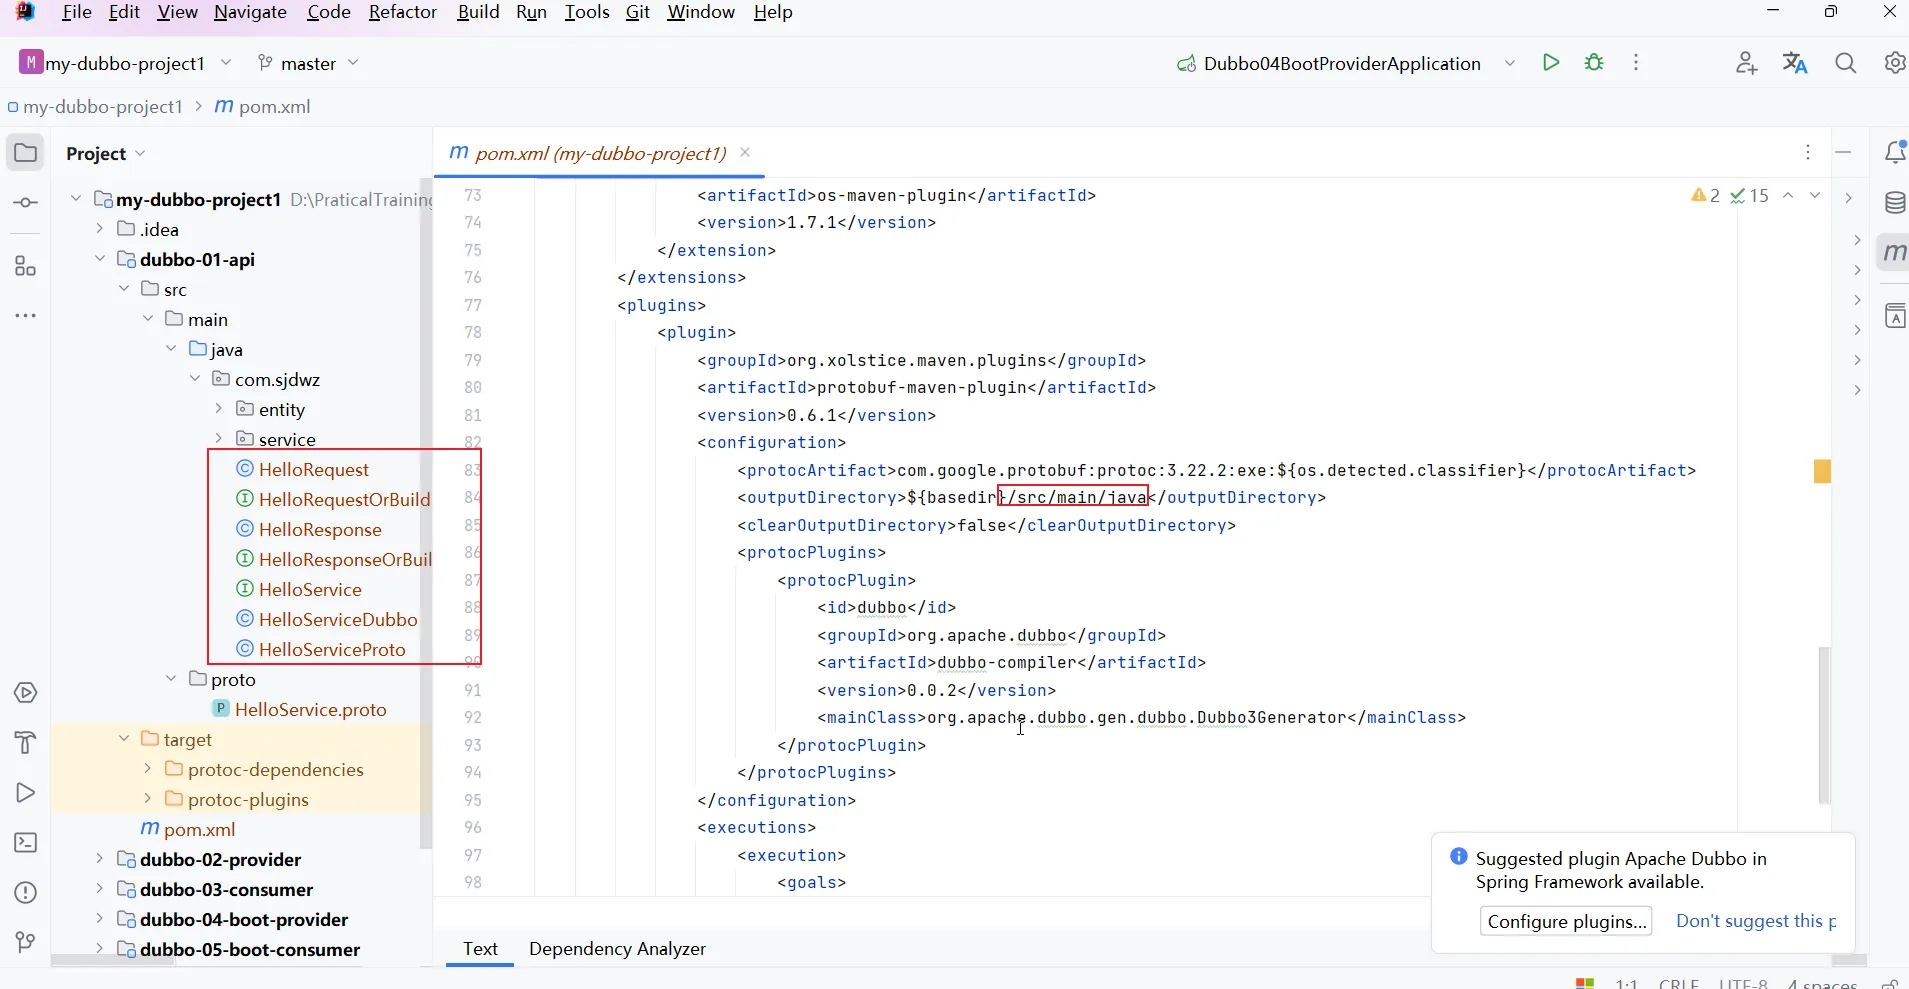
Task: Open more run actions menu
Action: (x=1636, y=63)
